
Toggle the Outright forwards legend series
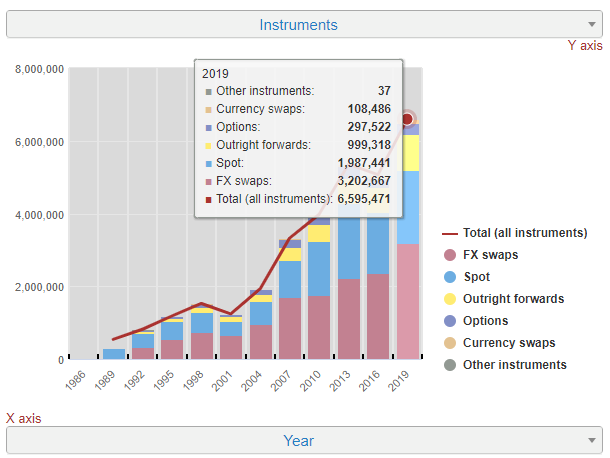click(x=504, y=298)
